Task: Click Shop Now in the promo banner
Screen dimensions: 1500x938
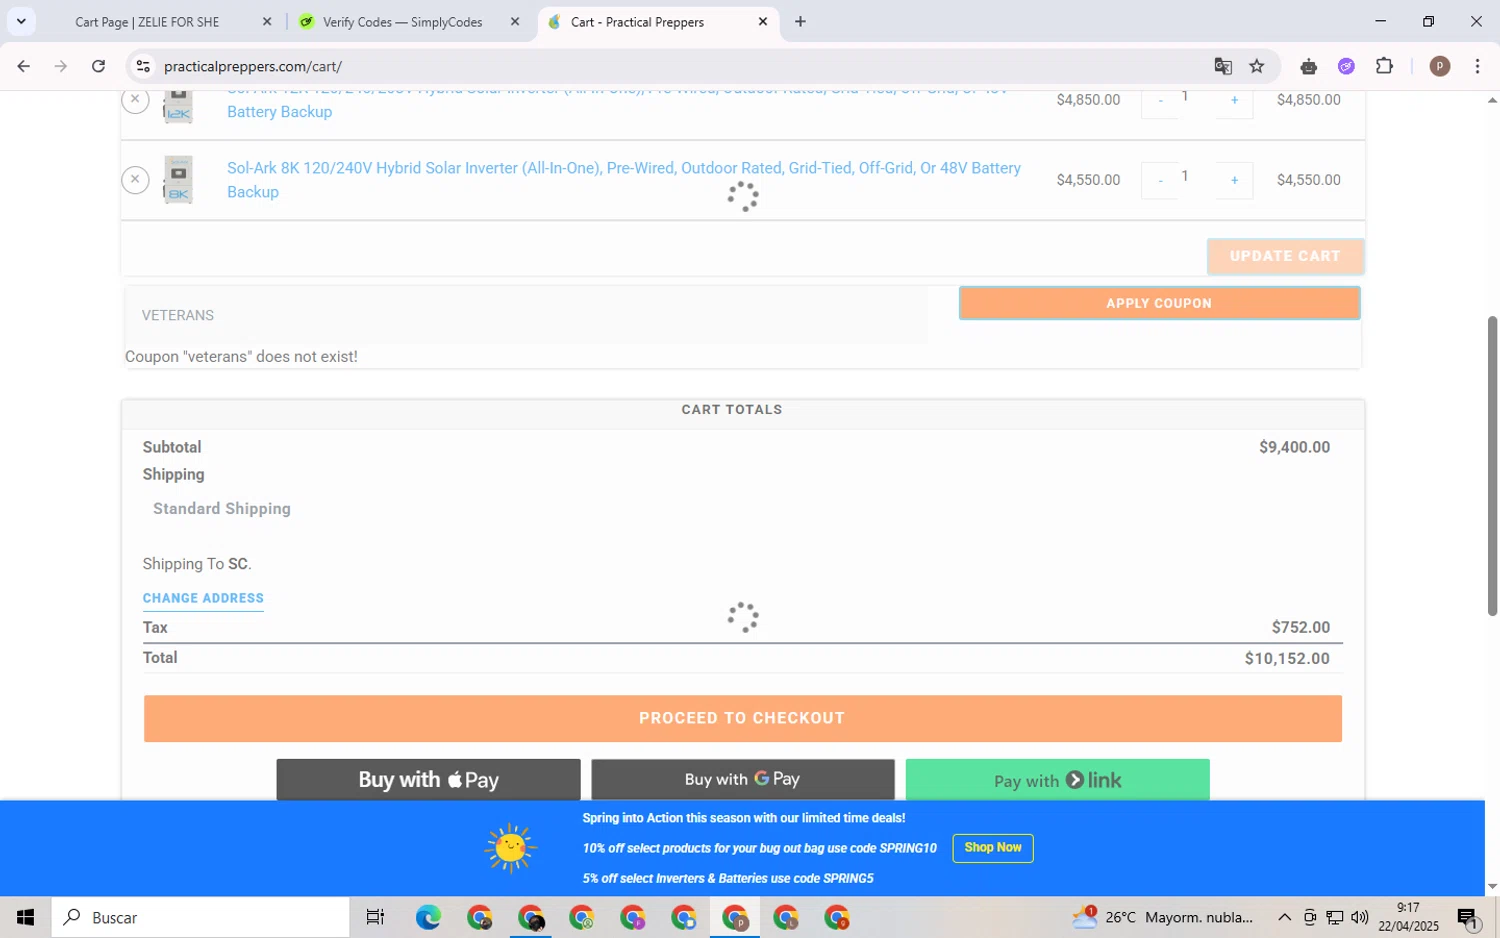Action: [x=992, y=848]
